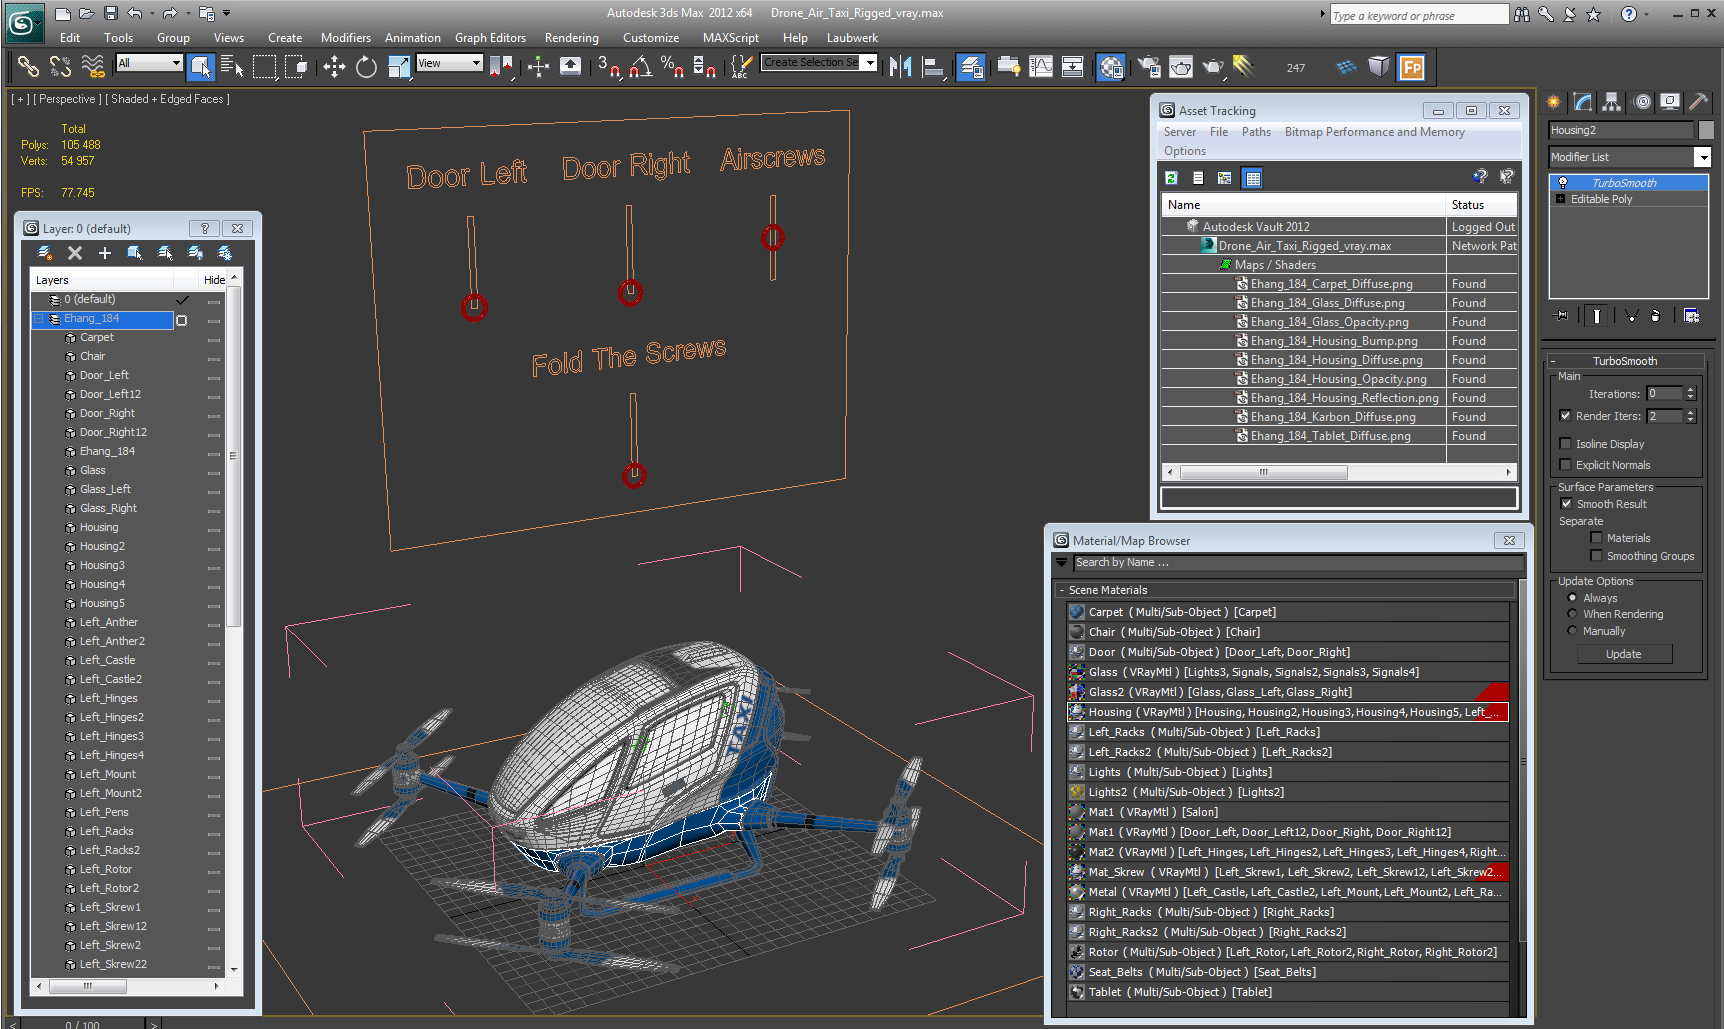Activate the Select Object tool

[x=201, y=67]
